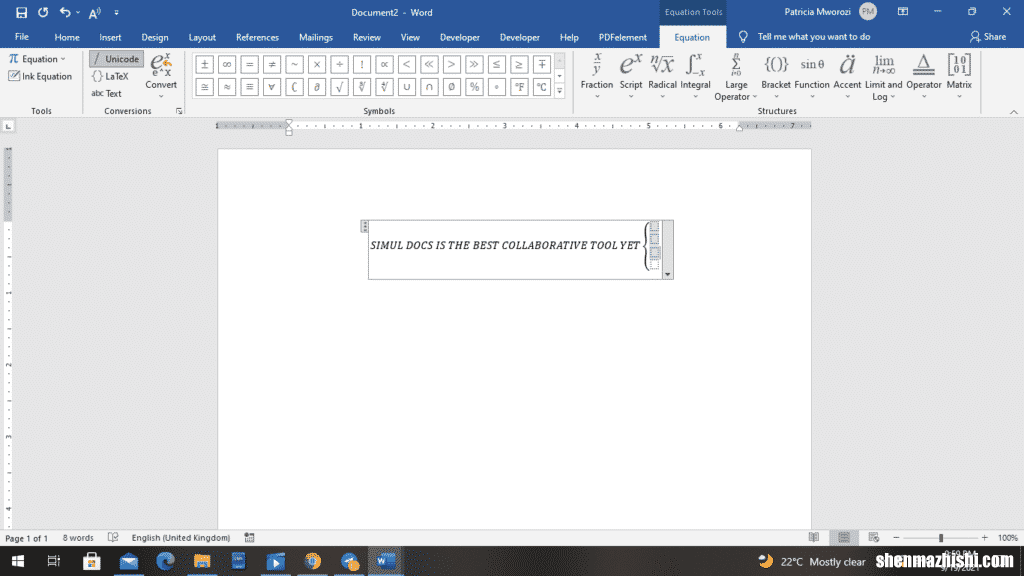Open Microsoft Edge from the taskbar
1024x576 pixels.
(165, 561)
